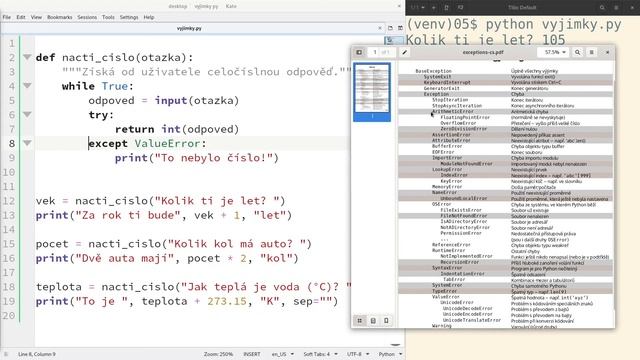
Task: Show thumbnails view in PDF sidebar
Action: 360,321
